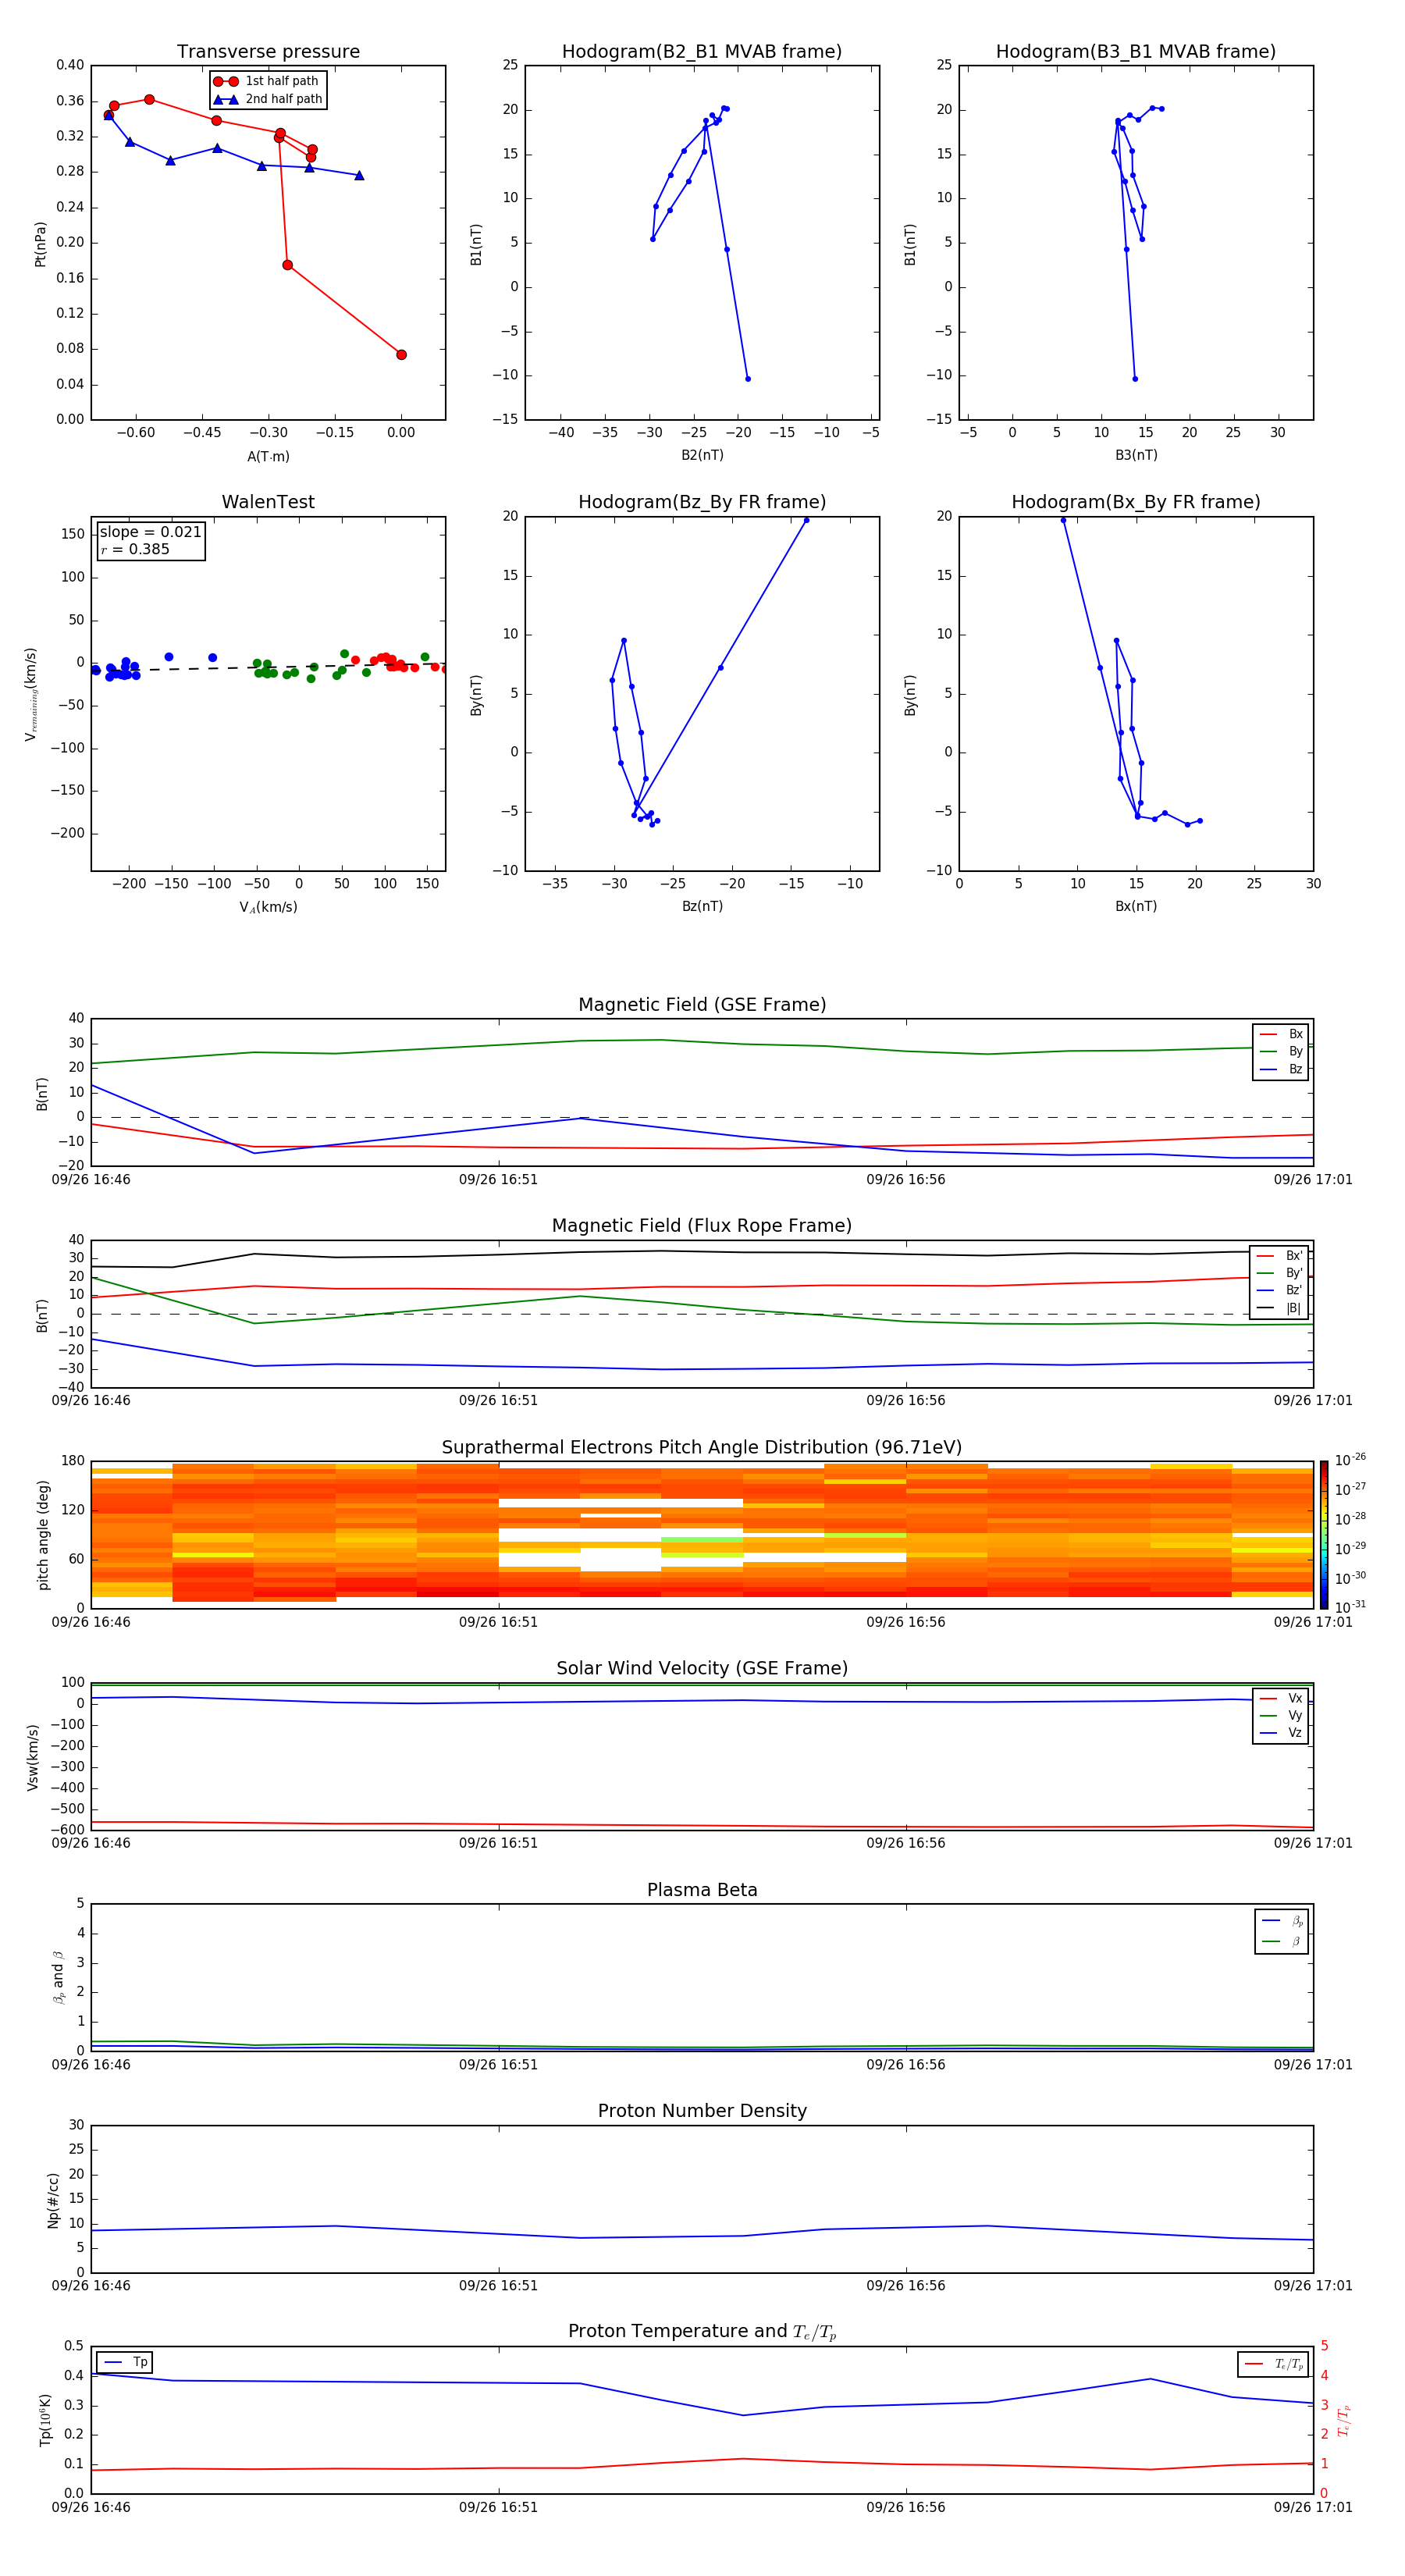Click the 'Hodogram(B2_B1 MVAB frame)' title
Image resolution: width=1405 pixels, height=2576 pixels.
click(x=701, y=52)
